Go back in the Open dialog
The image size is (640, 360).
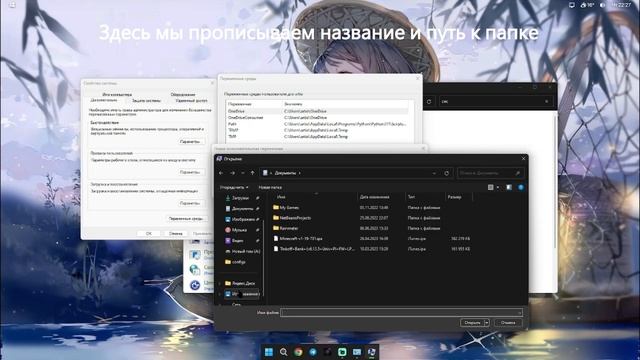point(221,173)
